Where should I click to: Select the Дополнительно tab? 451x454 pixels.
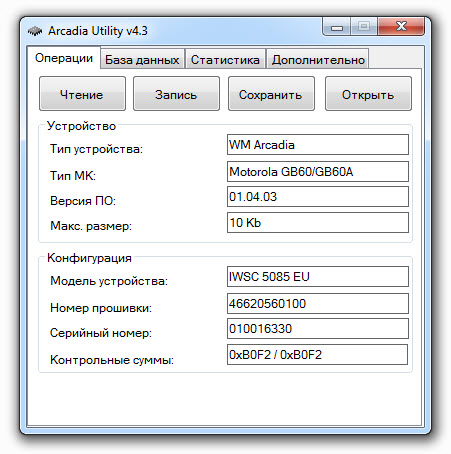(x=318, y=59)
